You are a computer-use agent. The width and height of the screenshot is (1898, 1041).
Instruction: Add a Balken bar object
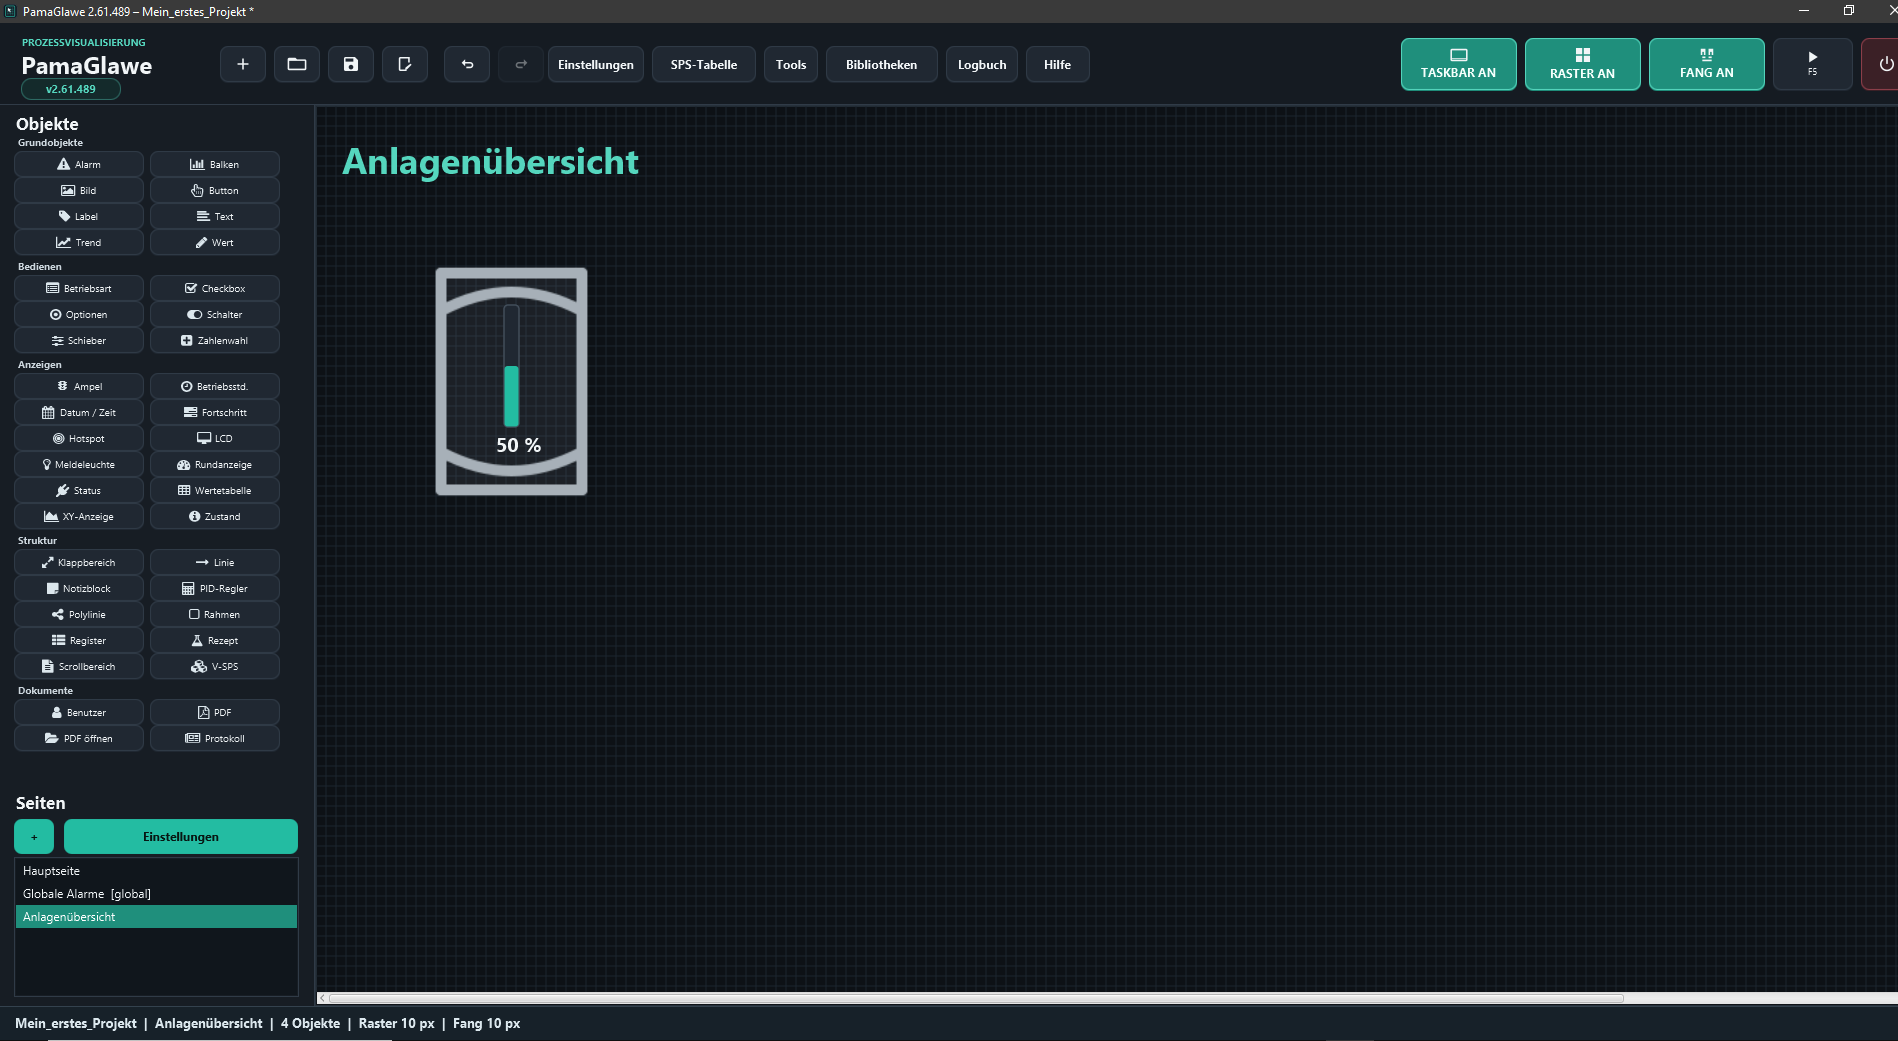click(x=215, y=164)
